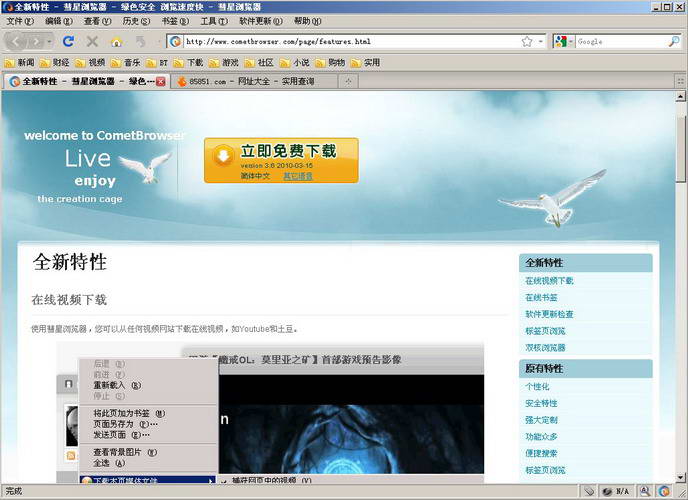Click the 其它语言 link
Screen dimensions: 688x500
(x=298, y=176)
